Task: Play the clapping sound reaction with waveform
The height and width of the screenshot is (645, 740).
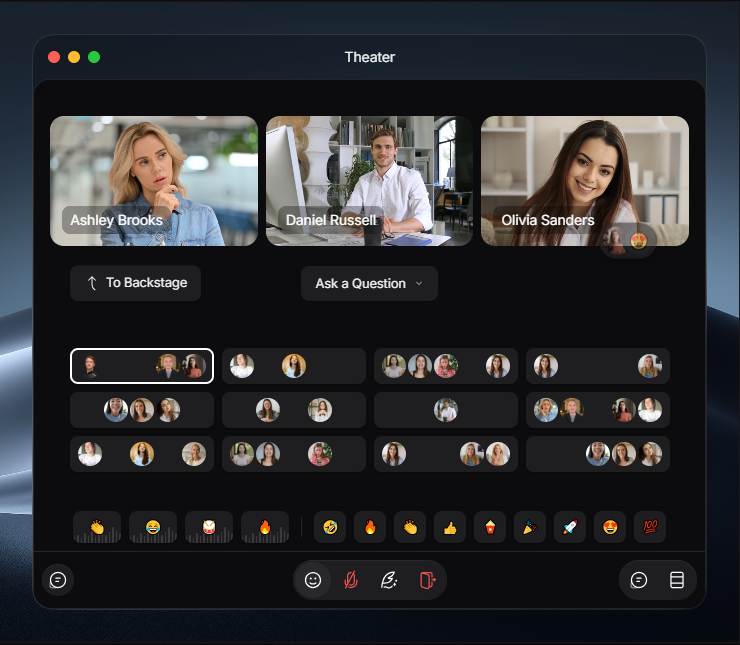Action: [x=97, y=527]
